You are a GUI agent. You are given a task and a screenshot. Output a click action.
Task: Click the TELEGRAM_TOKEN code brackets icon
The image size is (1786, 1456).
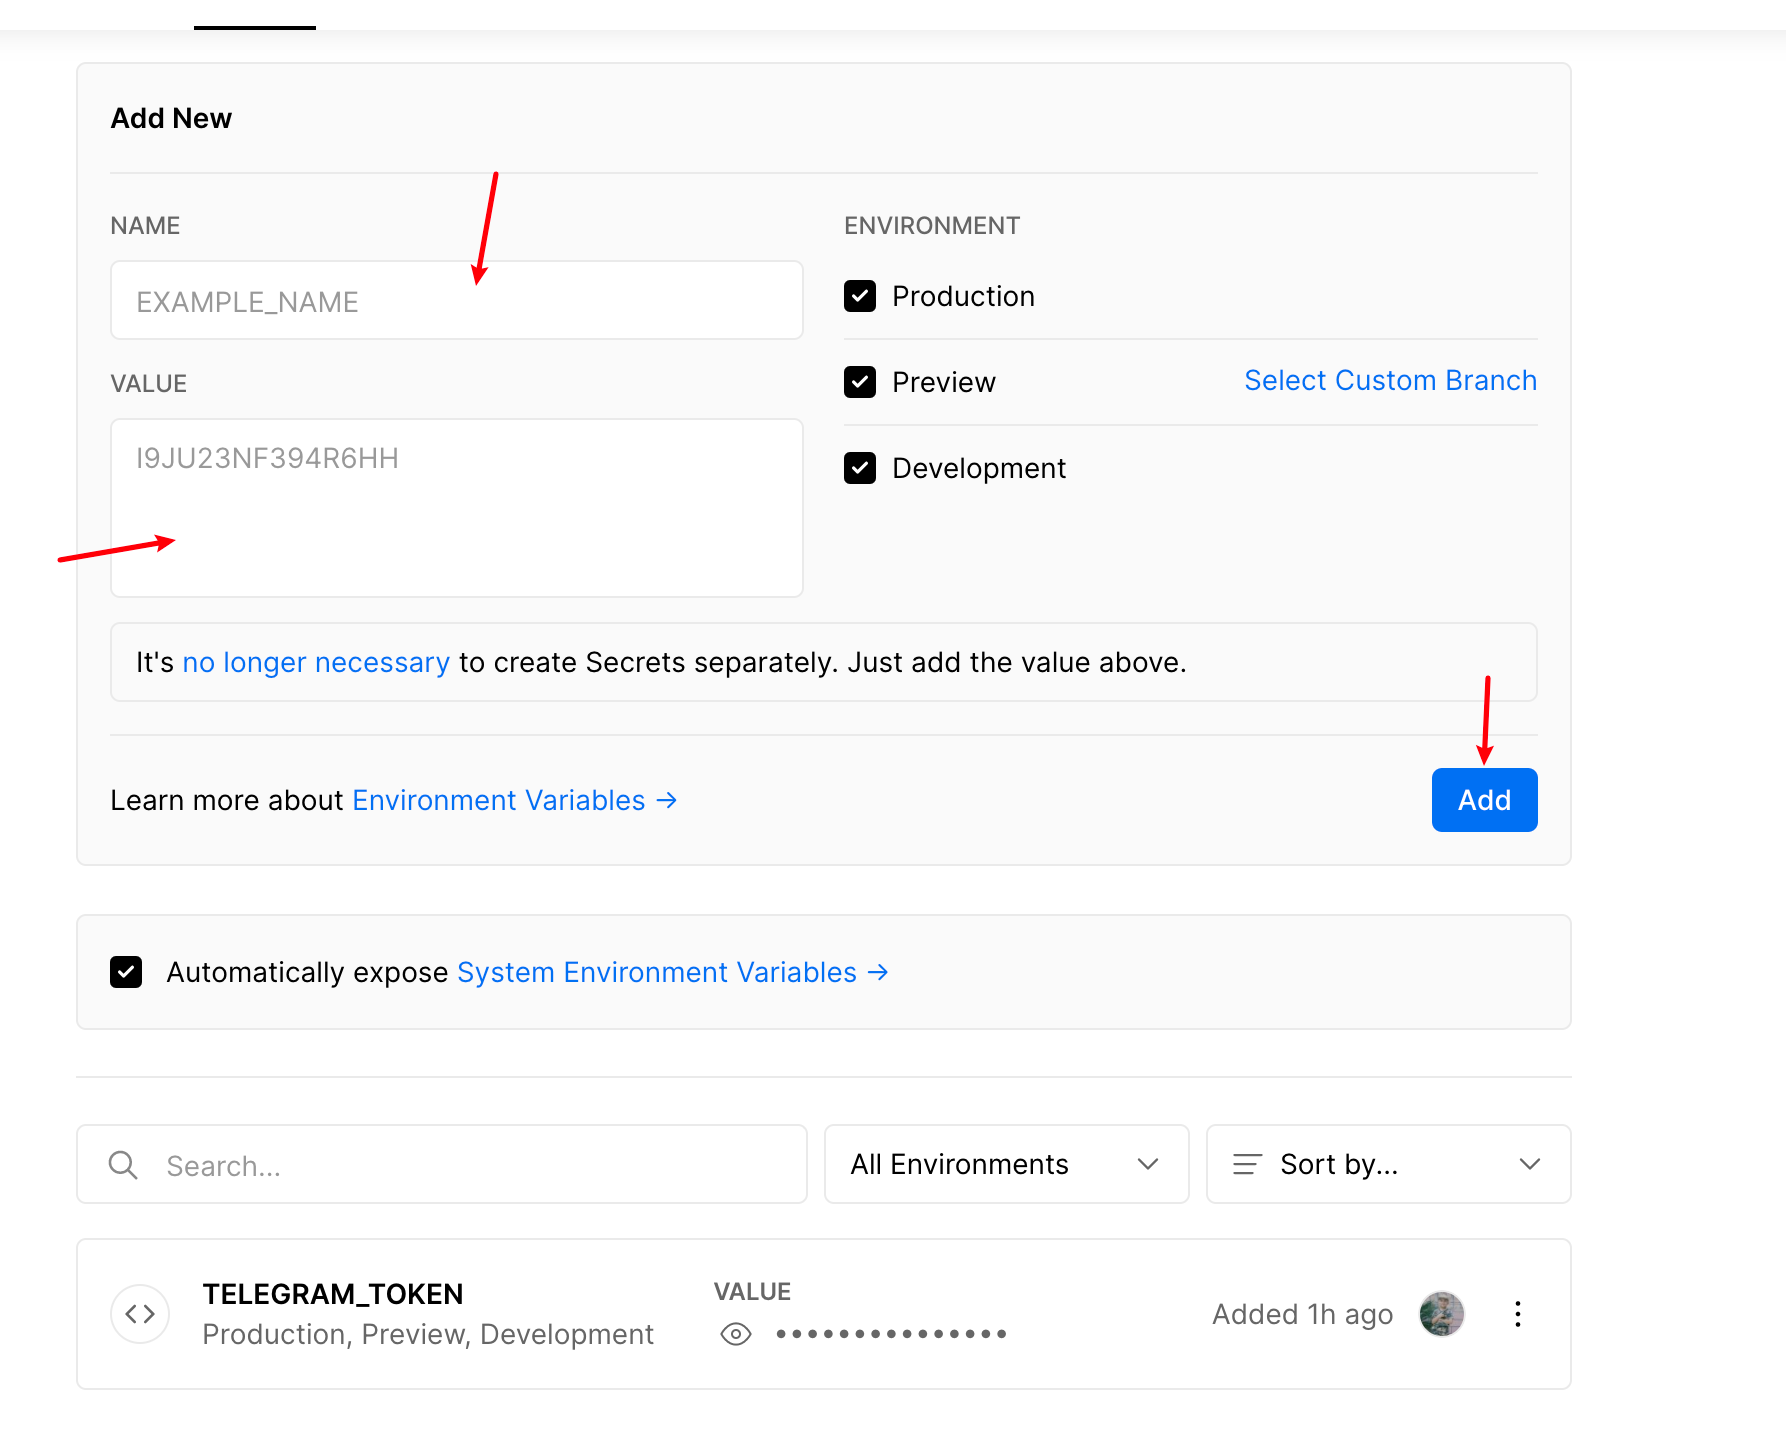140,1314
